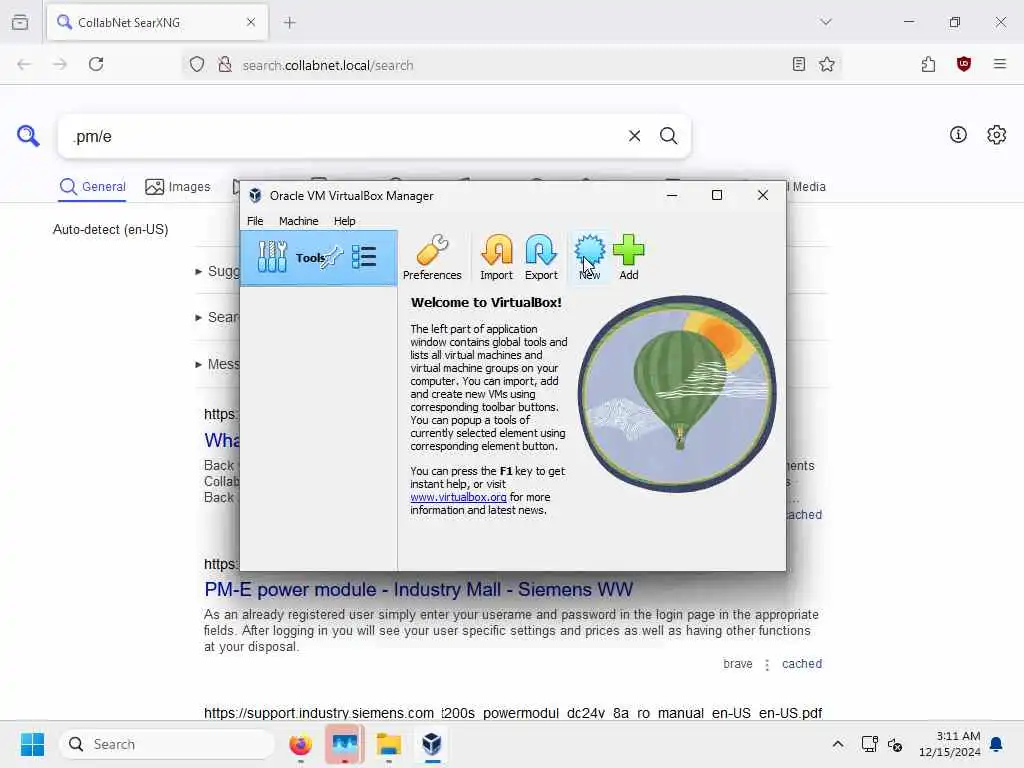Image resolution: width=1024 pixels, height=768 pixels.
Task: Open a new Firefox tab
Action: point(289,23)
